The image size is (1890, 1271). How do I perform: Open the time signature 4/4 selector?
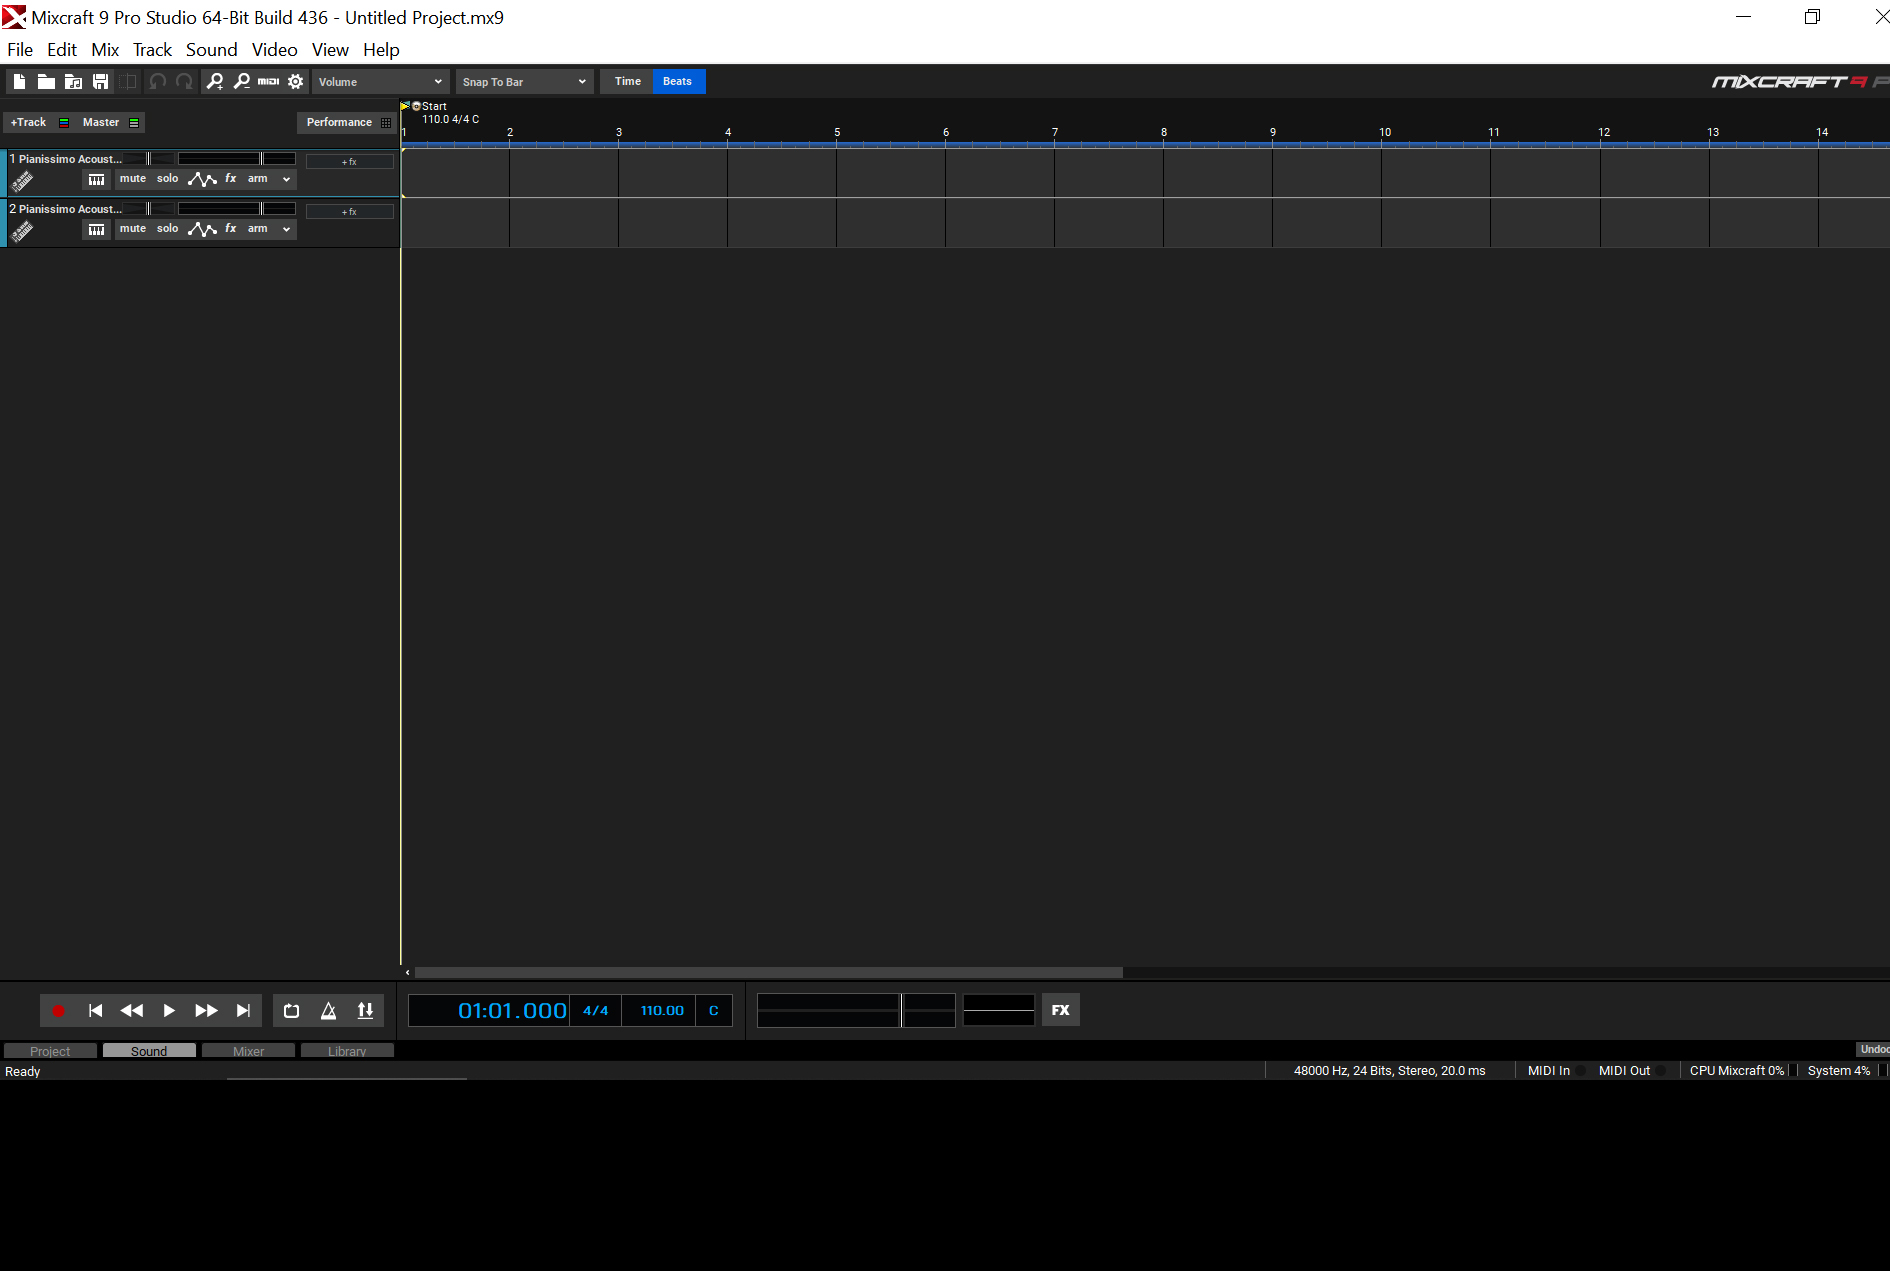[x=596, y=1011]
